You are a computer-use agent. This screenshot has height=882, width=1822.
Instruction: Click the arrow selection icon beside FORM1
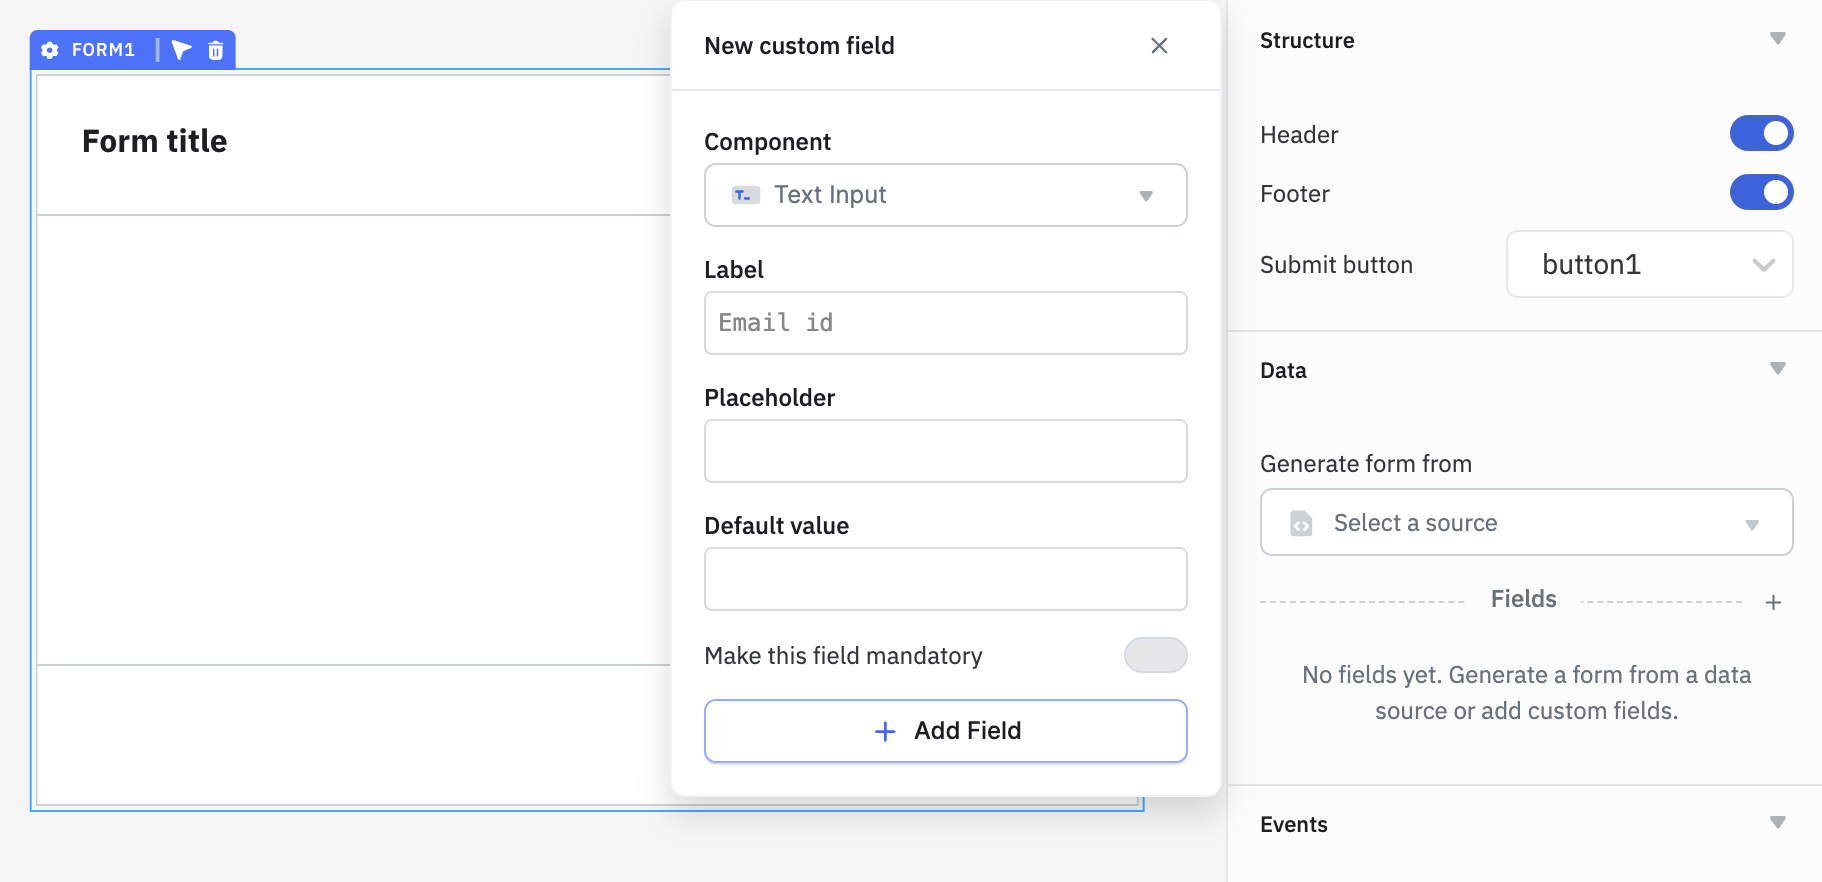coord(180,49)
